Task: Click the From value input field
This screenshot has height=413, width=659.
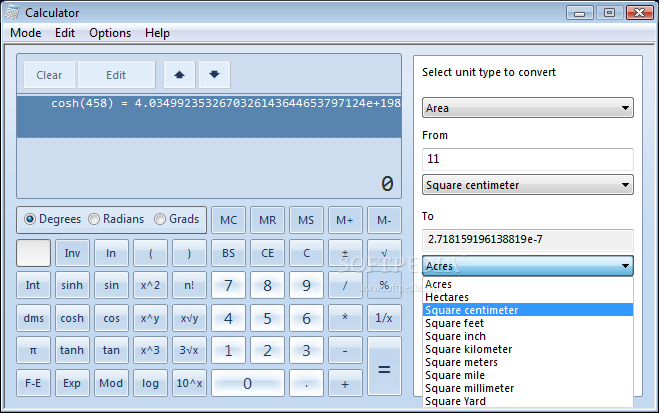Action: tap(527, 159)
